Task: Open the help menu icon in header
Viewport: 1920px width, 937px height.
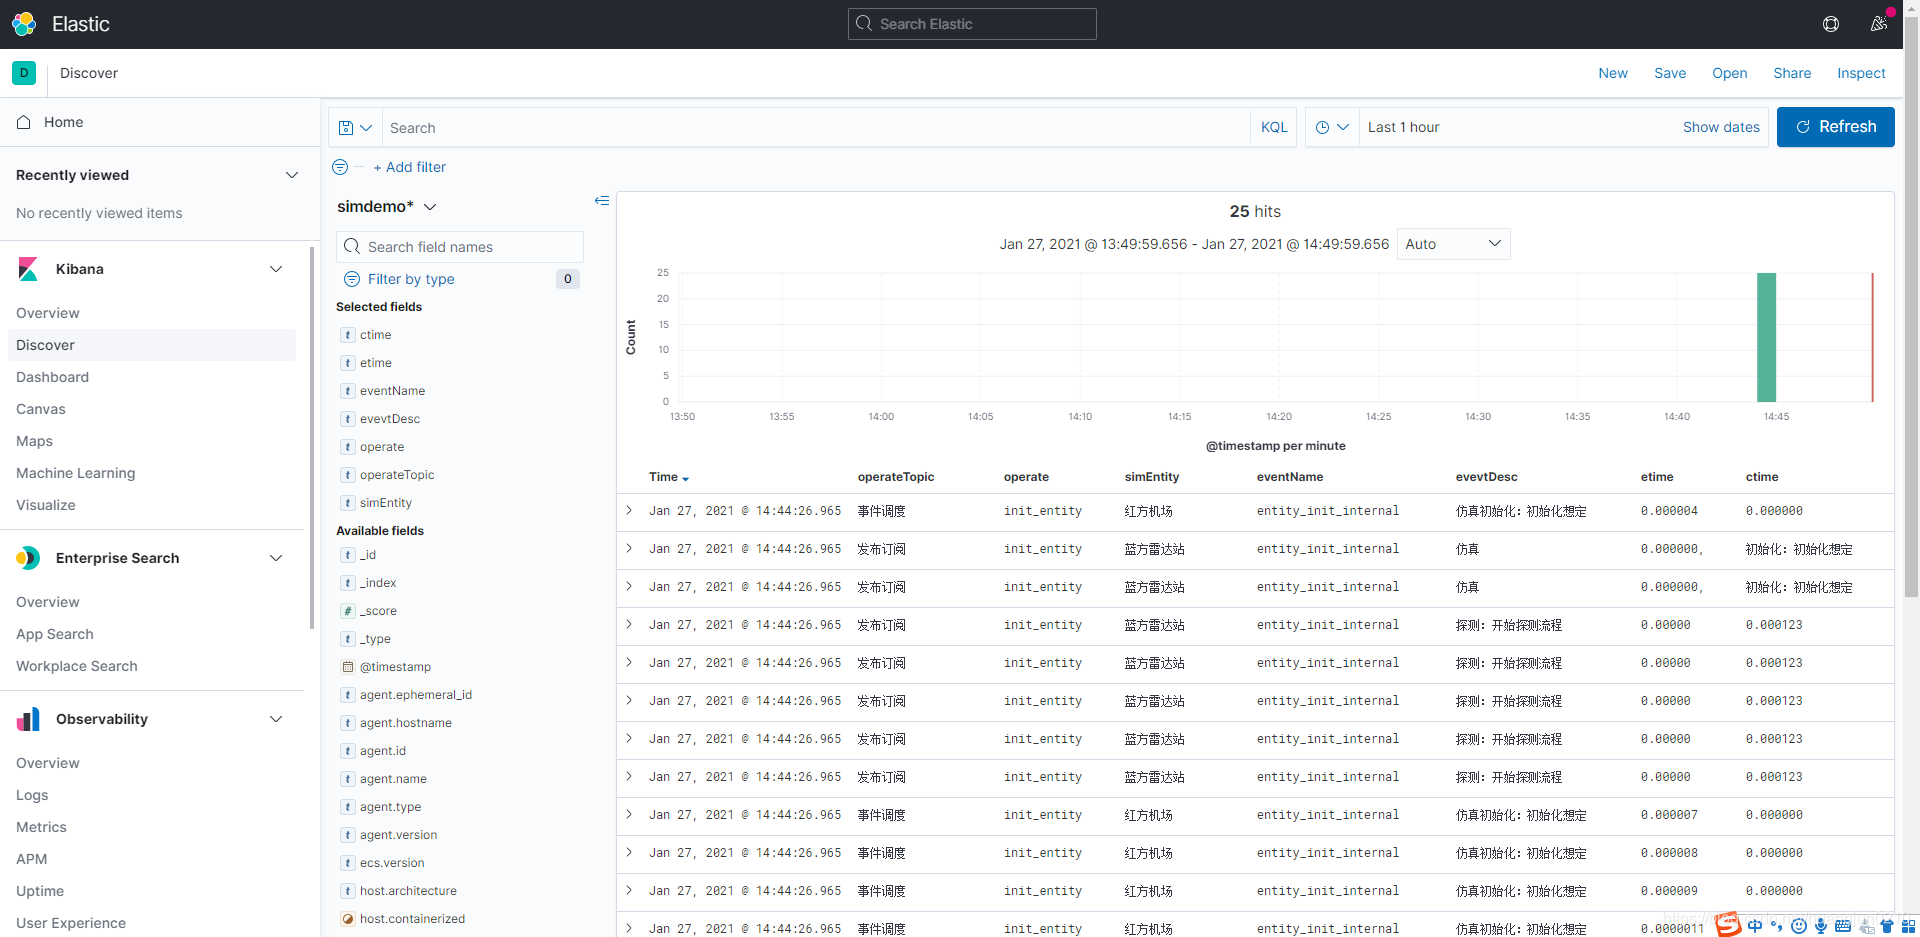Action: 1831,24
